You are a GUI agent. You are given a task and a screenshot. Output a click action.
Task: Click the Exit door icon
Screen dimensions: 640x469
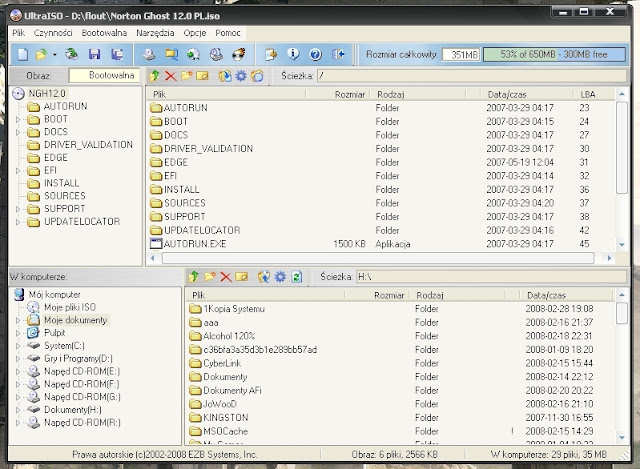[x=338, y=54]
